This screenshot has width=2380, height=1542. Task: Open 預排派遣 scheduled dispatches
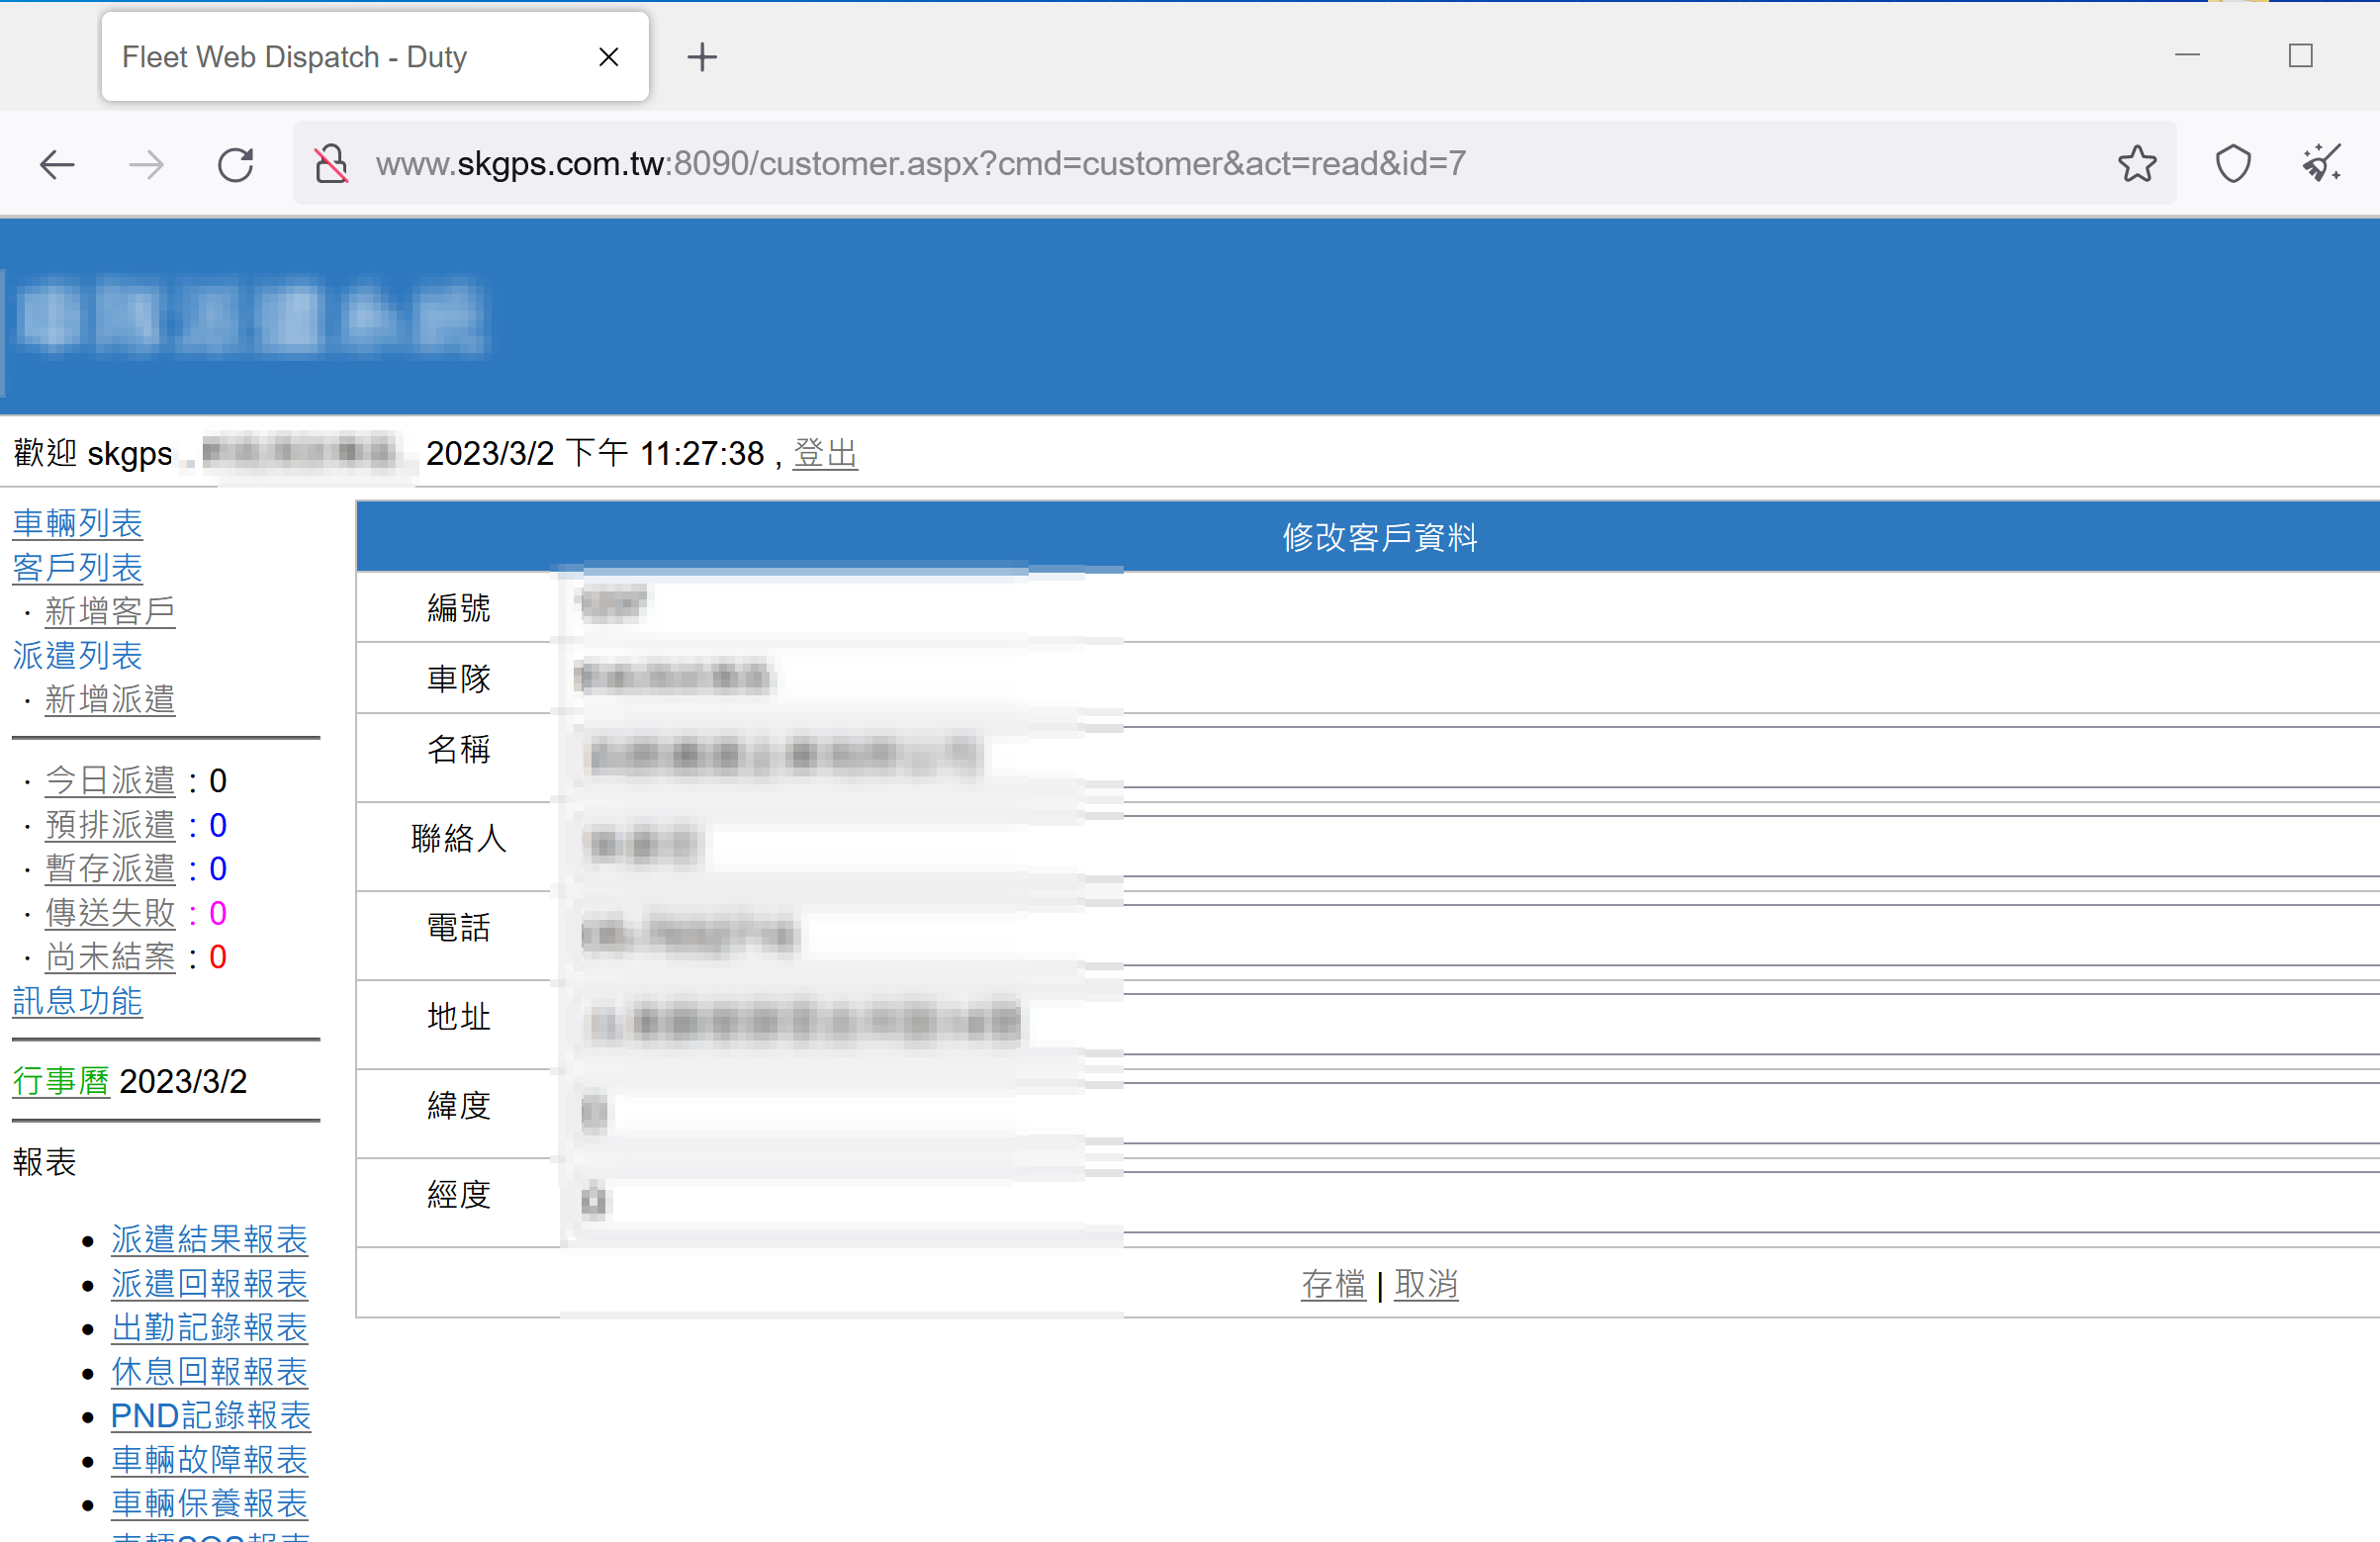point(110,825)
